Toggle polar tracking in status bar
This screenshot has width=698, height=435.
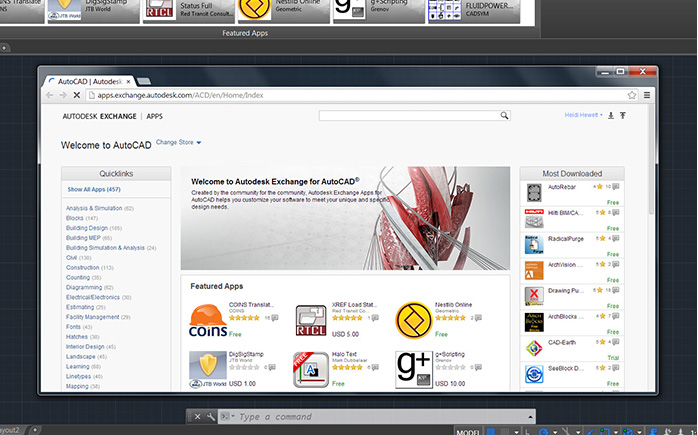click(x=544, y=431)
